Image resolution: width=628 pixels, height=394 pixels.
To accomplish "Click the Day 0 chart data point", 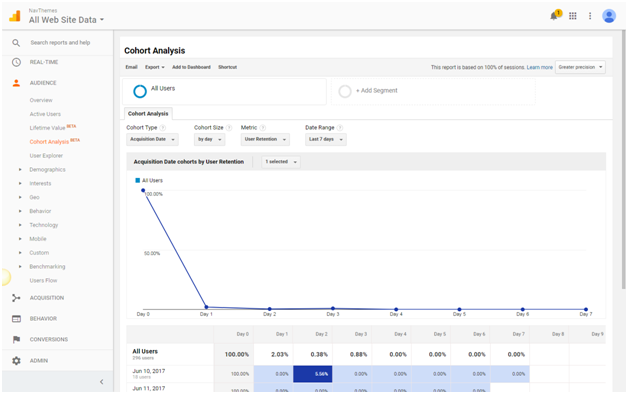I will point(143,191).
